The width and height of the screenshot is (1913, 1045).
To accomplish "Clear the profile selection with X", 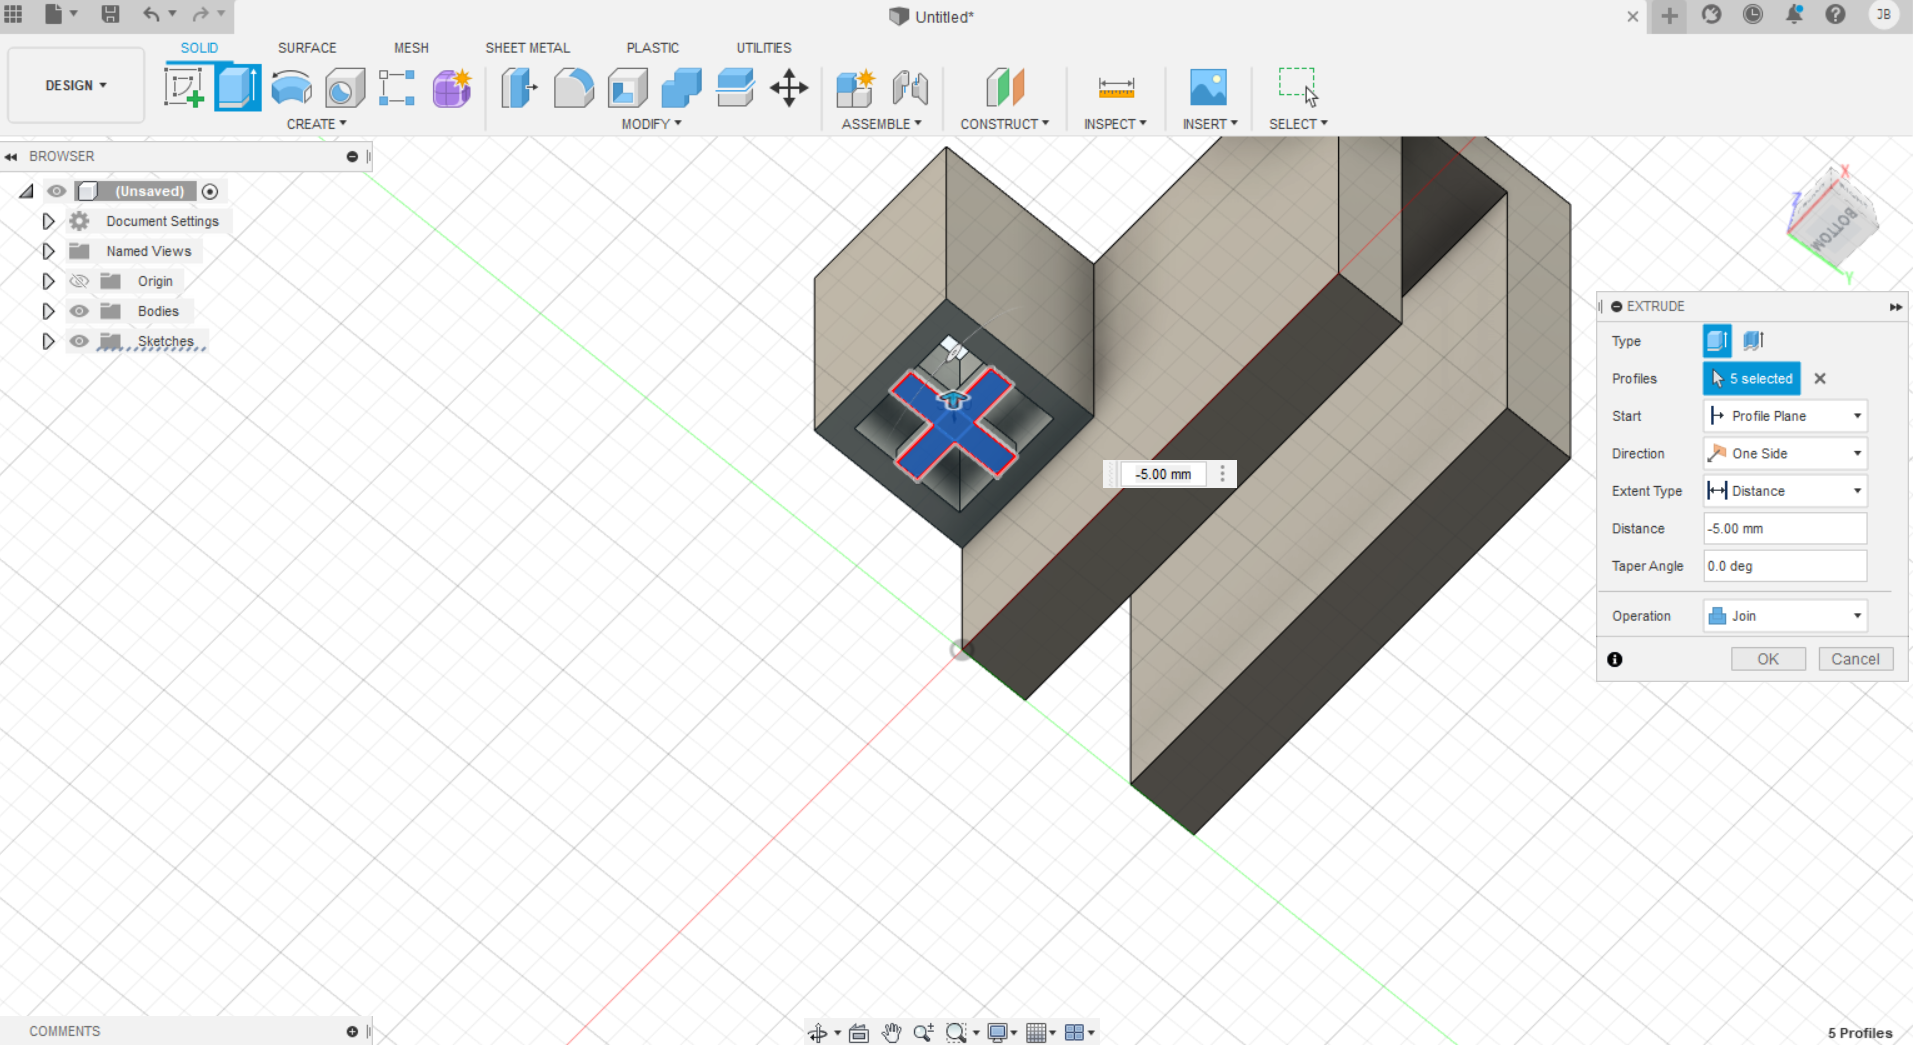I will [1820, 378].
